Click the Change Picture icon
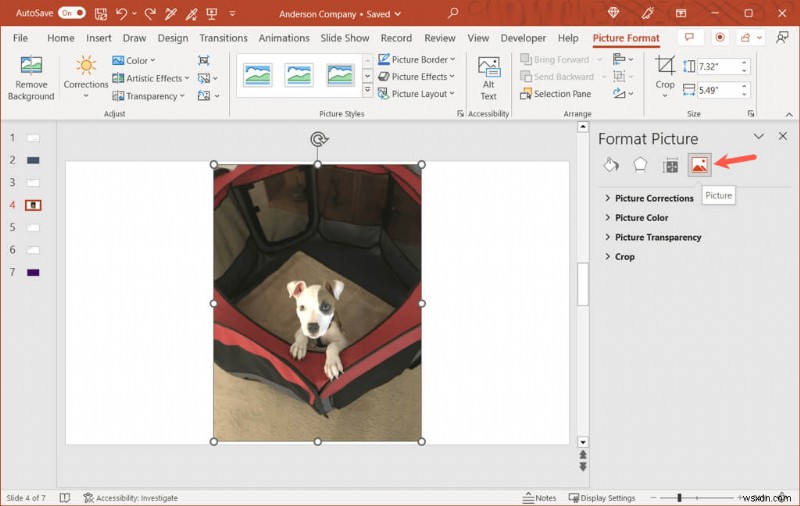The image size is (800, 506). 207,78
